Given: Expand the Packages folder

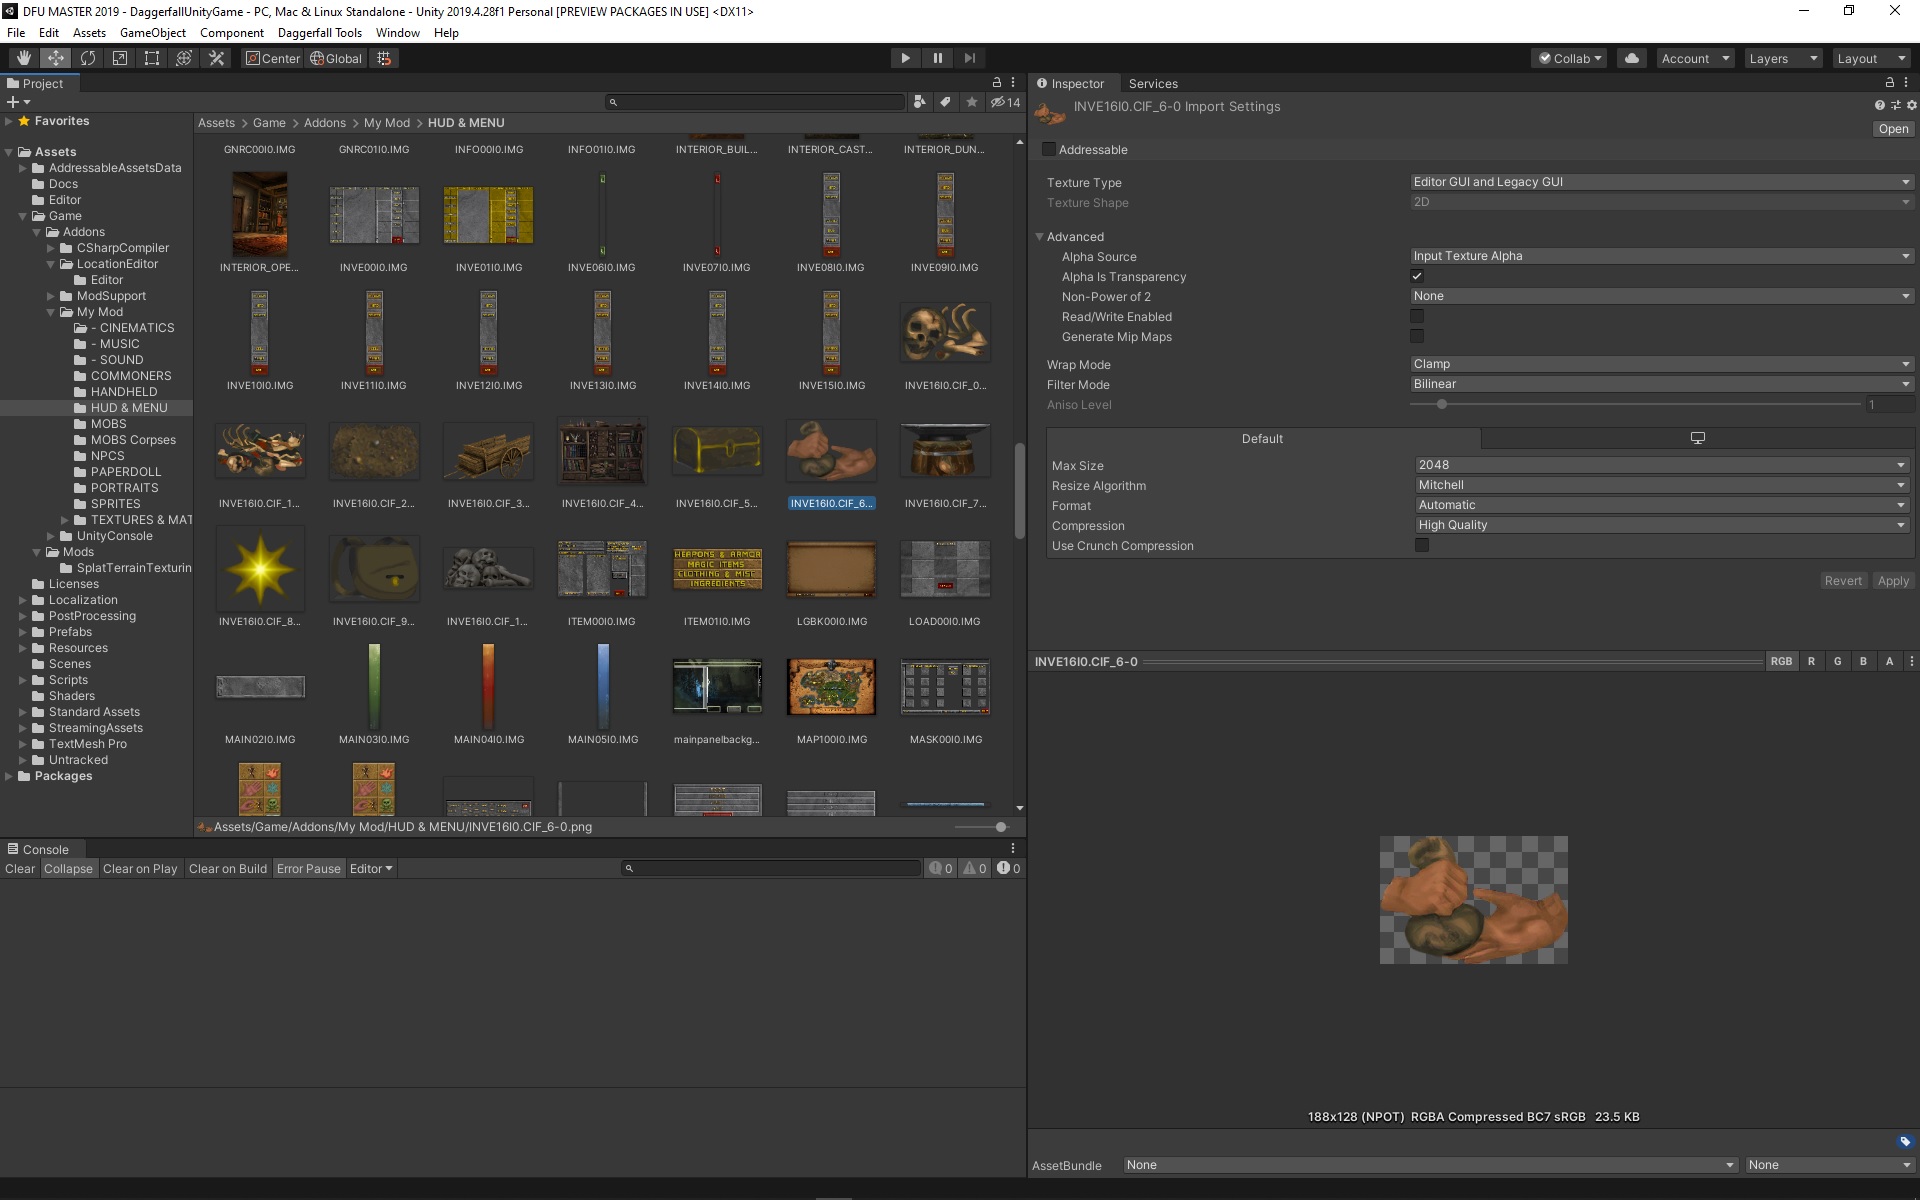Looking at the screenshot, I should click(x=9, y=776).
